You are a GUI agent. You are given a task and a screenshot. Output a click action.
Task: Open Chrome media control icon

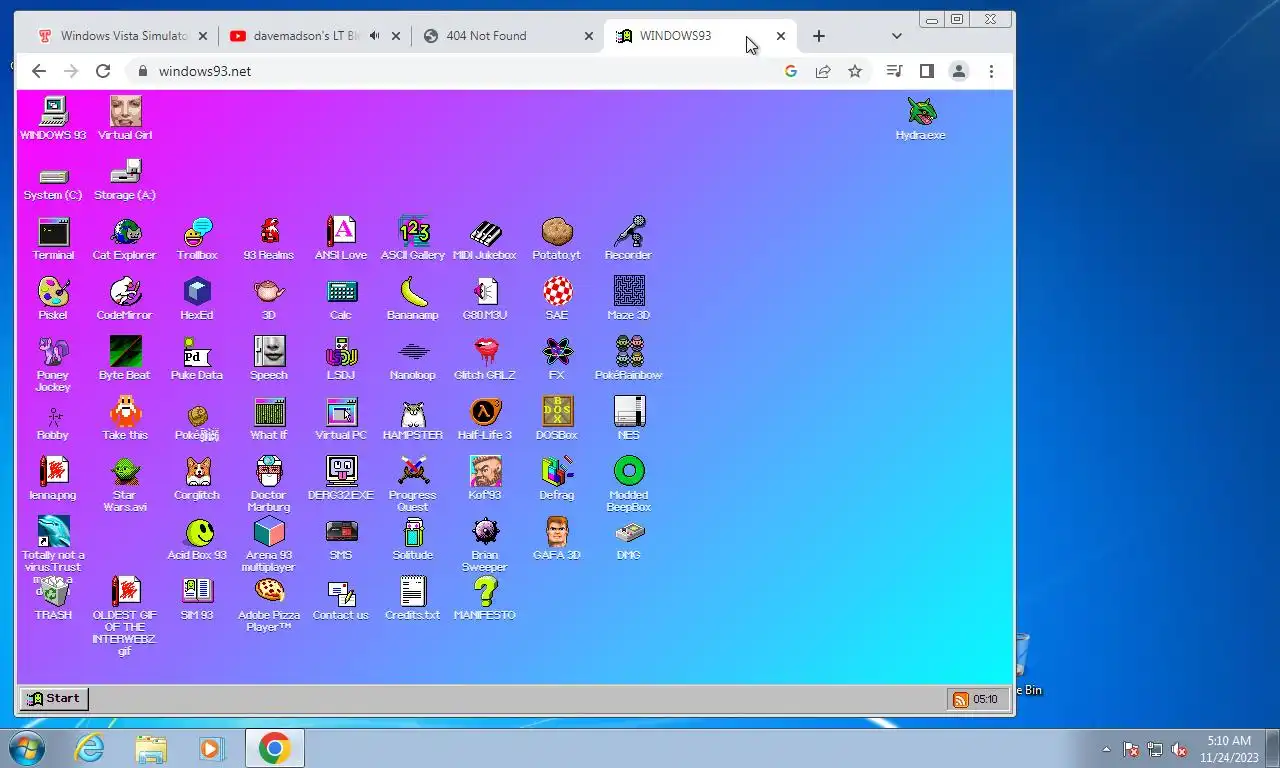(895, 71)
